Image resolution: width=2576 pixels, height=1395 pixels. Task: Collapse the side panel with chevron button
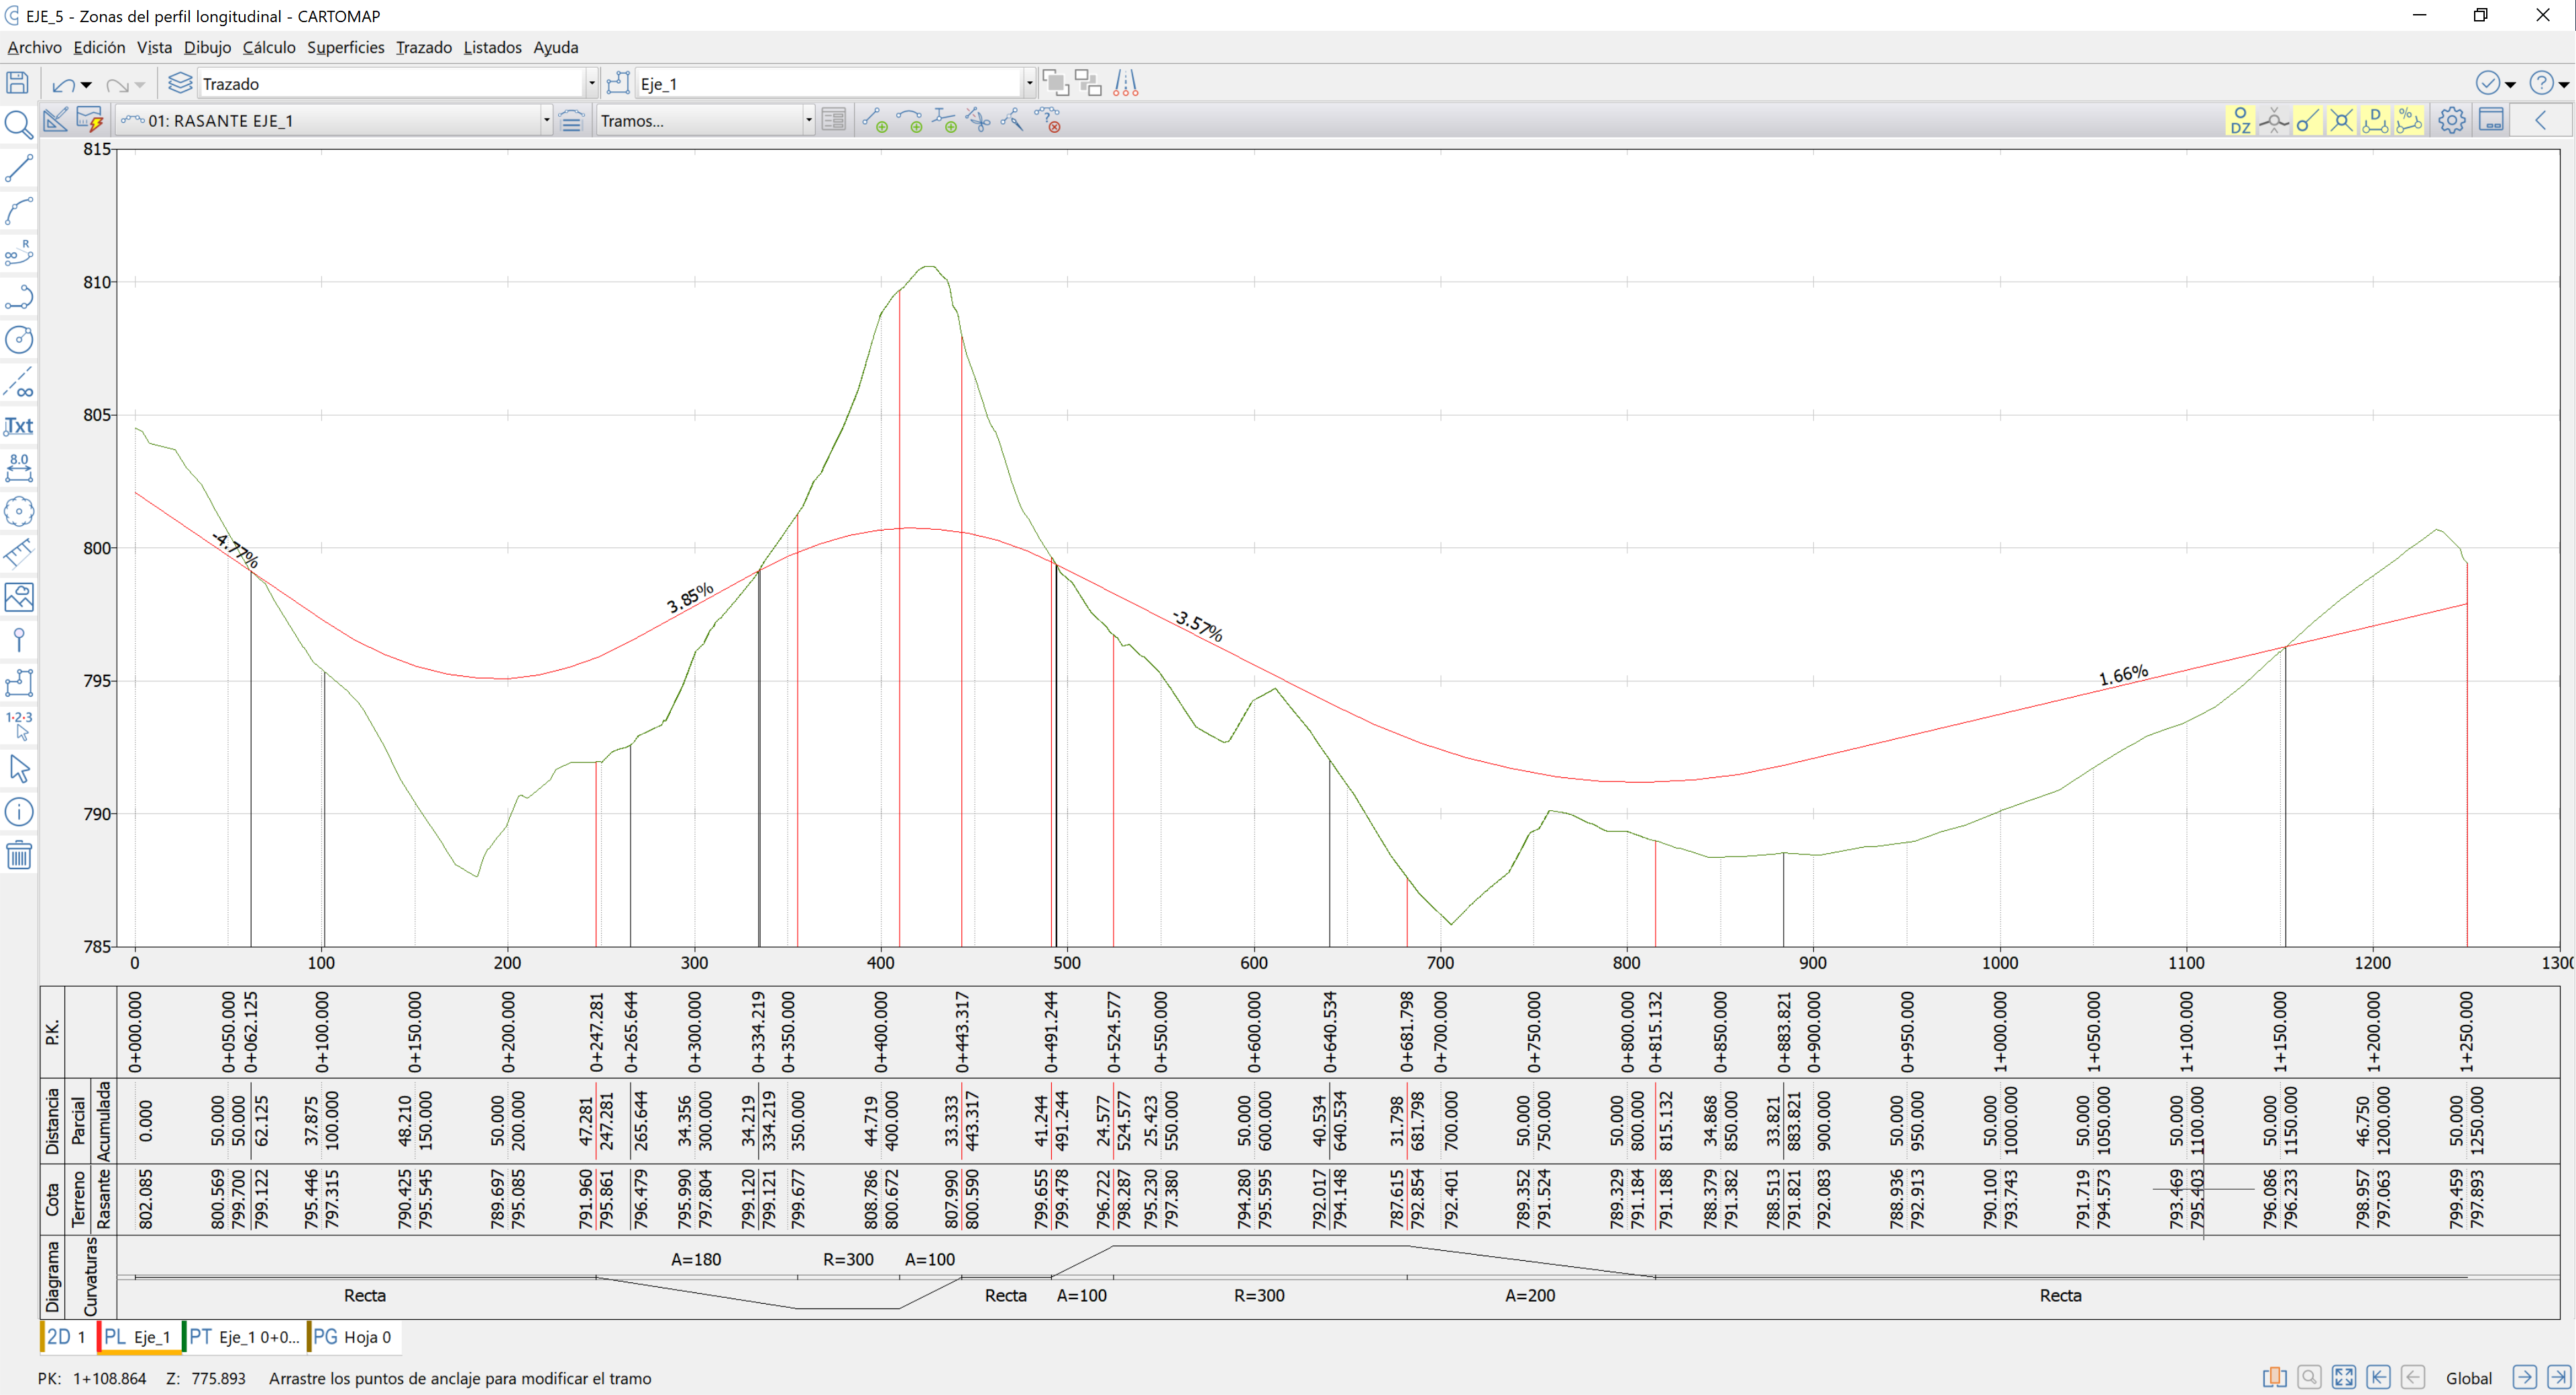[2540, 121]
